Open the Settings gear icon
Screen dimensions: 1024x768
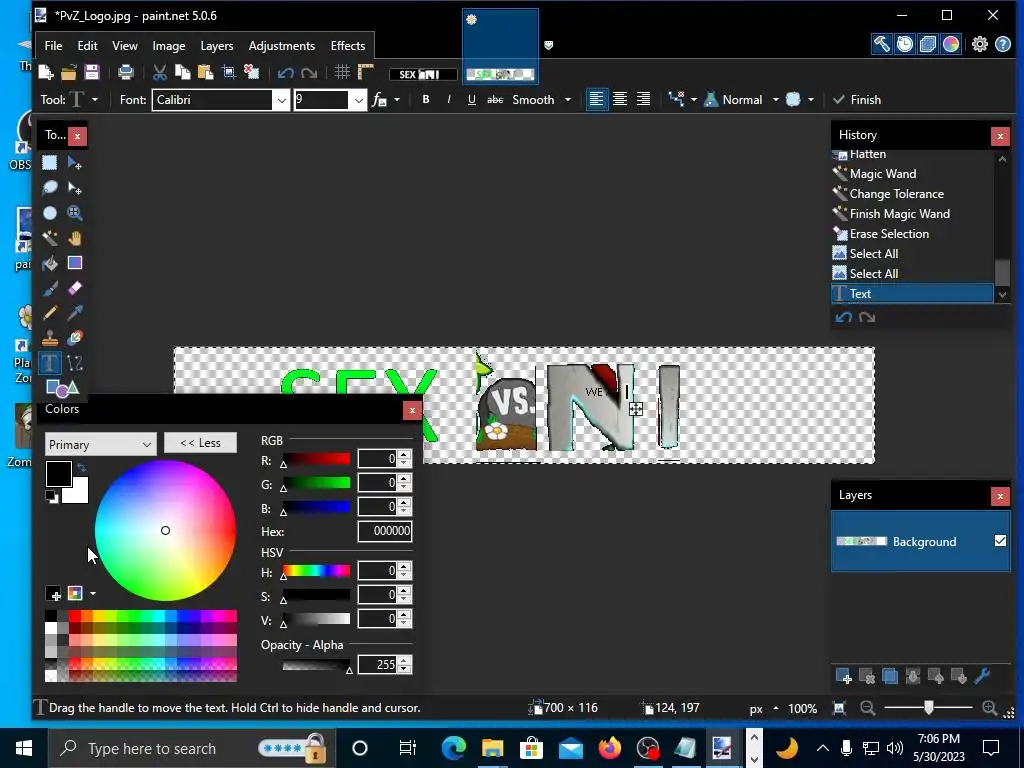[x=980, y=44]
